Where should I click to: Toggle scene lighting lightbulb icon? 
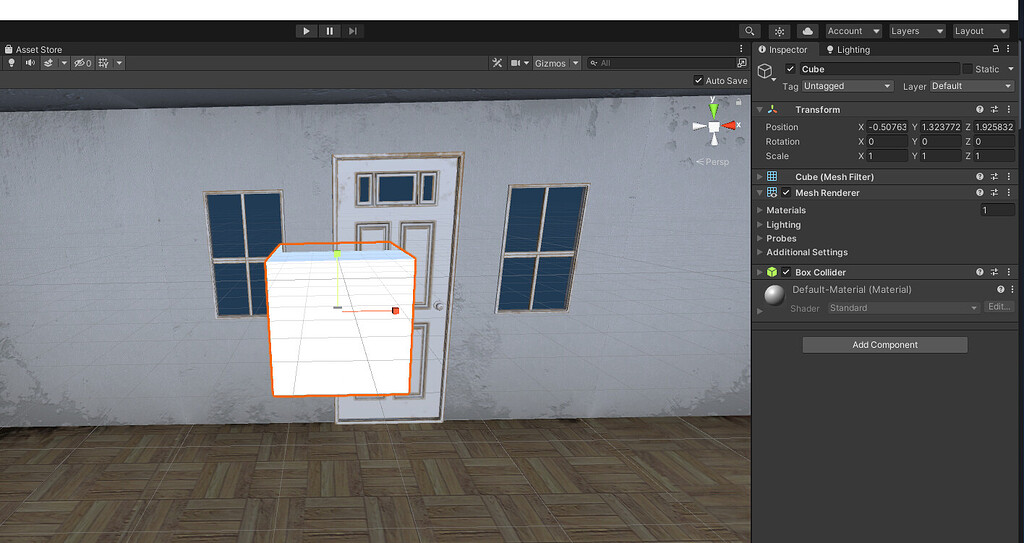point(12,63)
